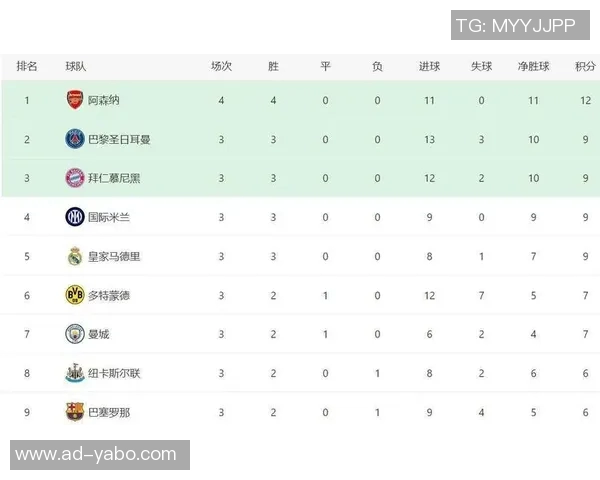Click the Bayern Munich crest icon
The image size is (600, 480).
[x=74, y=178]
